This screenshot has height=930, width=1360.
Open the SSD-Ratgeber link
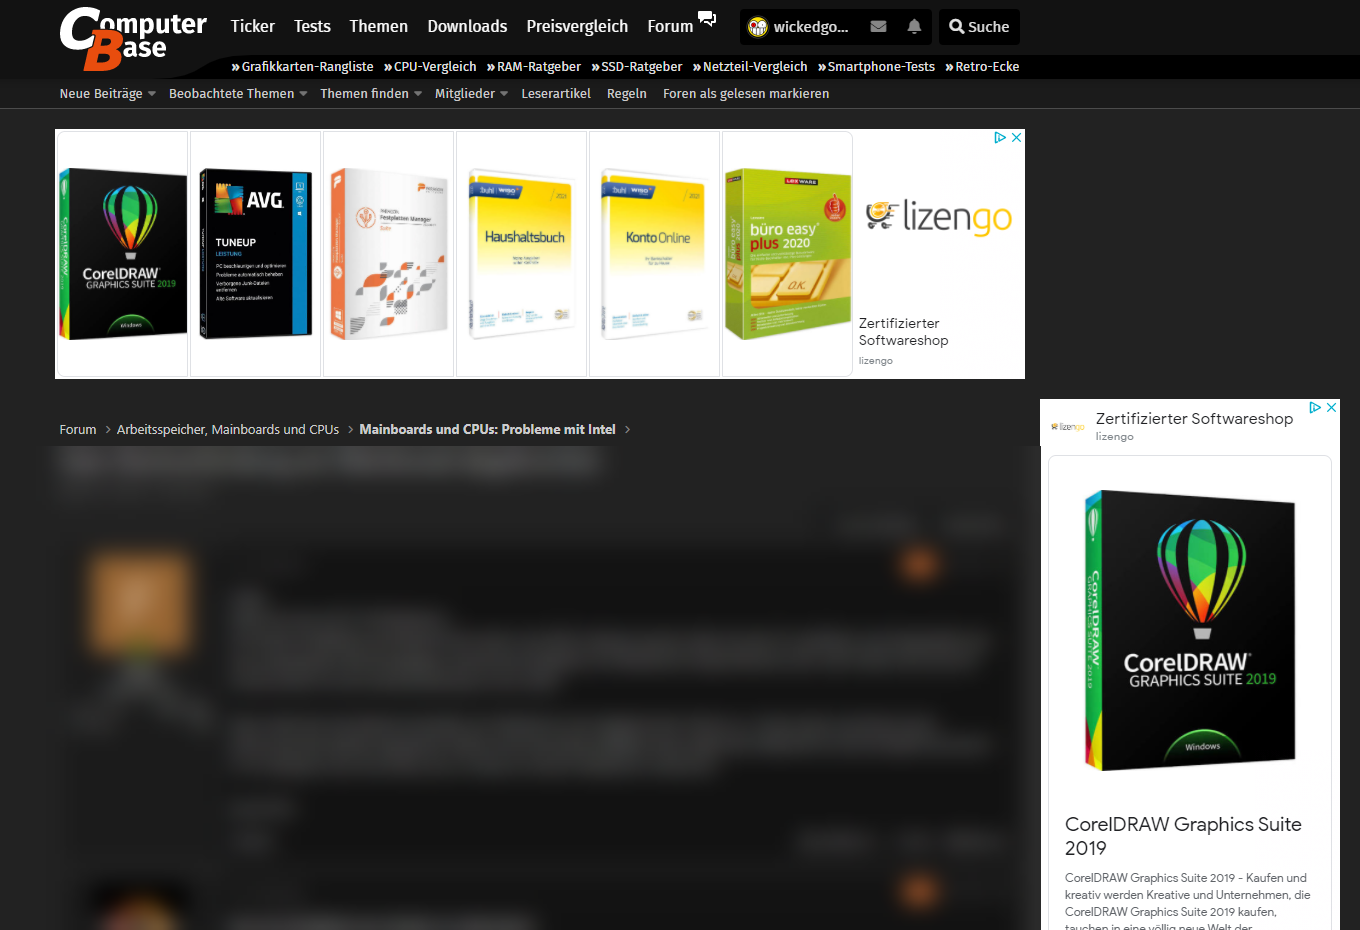[637, 67]
